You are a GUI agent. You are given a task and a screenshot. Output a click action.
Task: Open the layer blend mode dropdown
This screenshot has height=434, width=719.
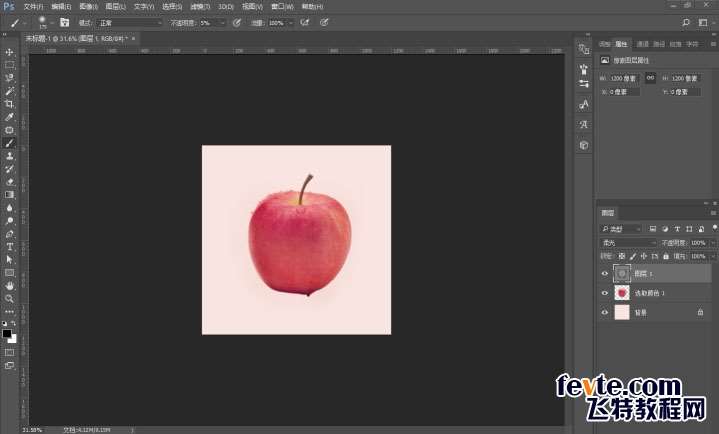tap(628, 243)
